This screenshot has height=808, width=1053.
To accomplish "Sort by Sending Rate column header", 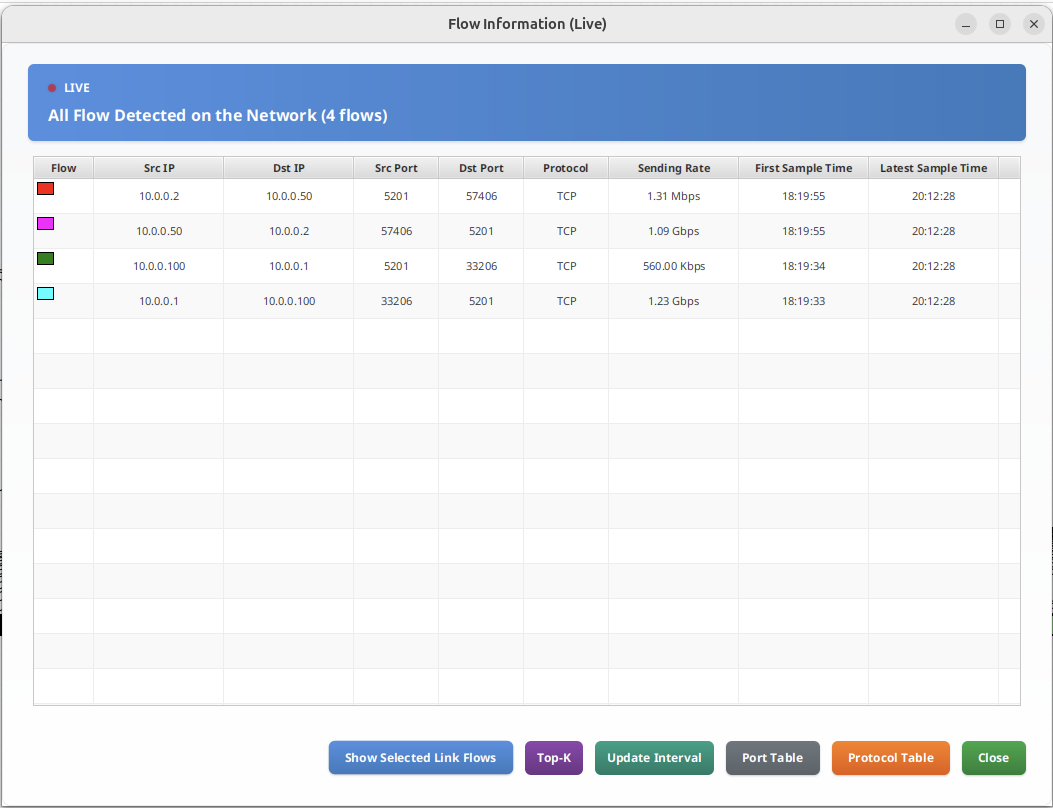I will click(x=674, y=168).
